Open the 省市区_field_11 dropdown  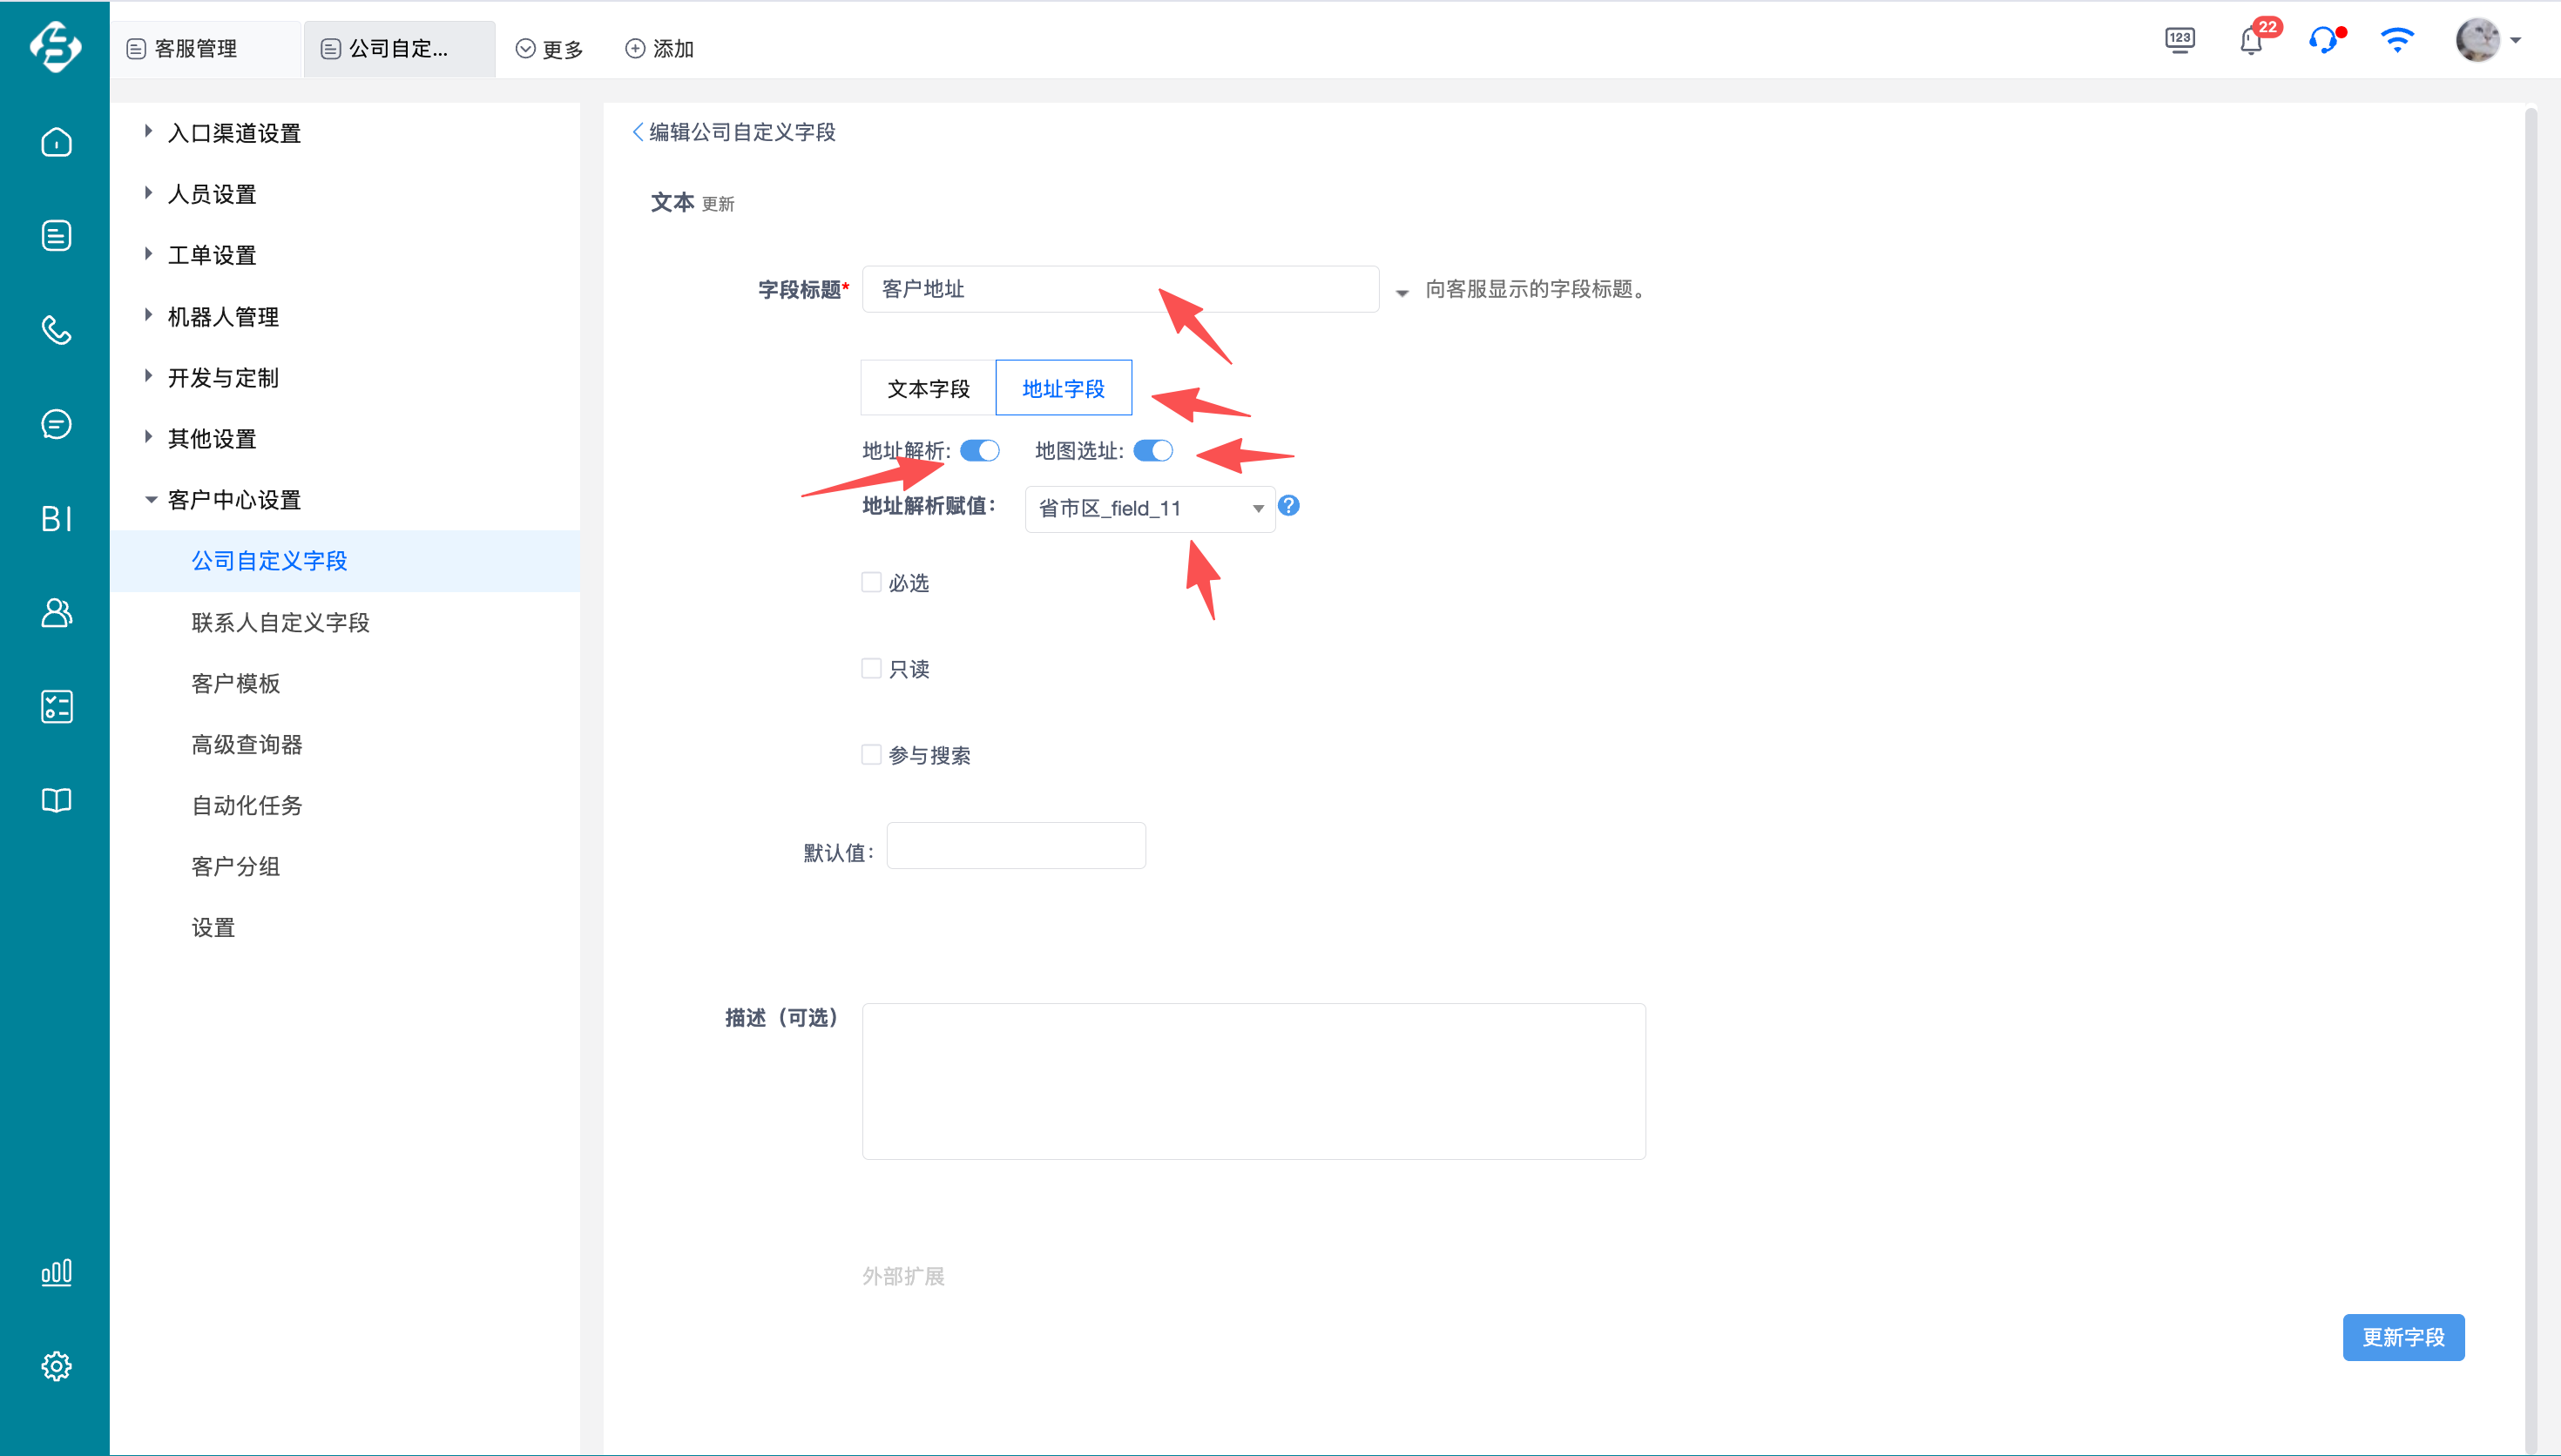coord(1149,509)
